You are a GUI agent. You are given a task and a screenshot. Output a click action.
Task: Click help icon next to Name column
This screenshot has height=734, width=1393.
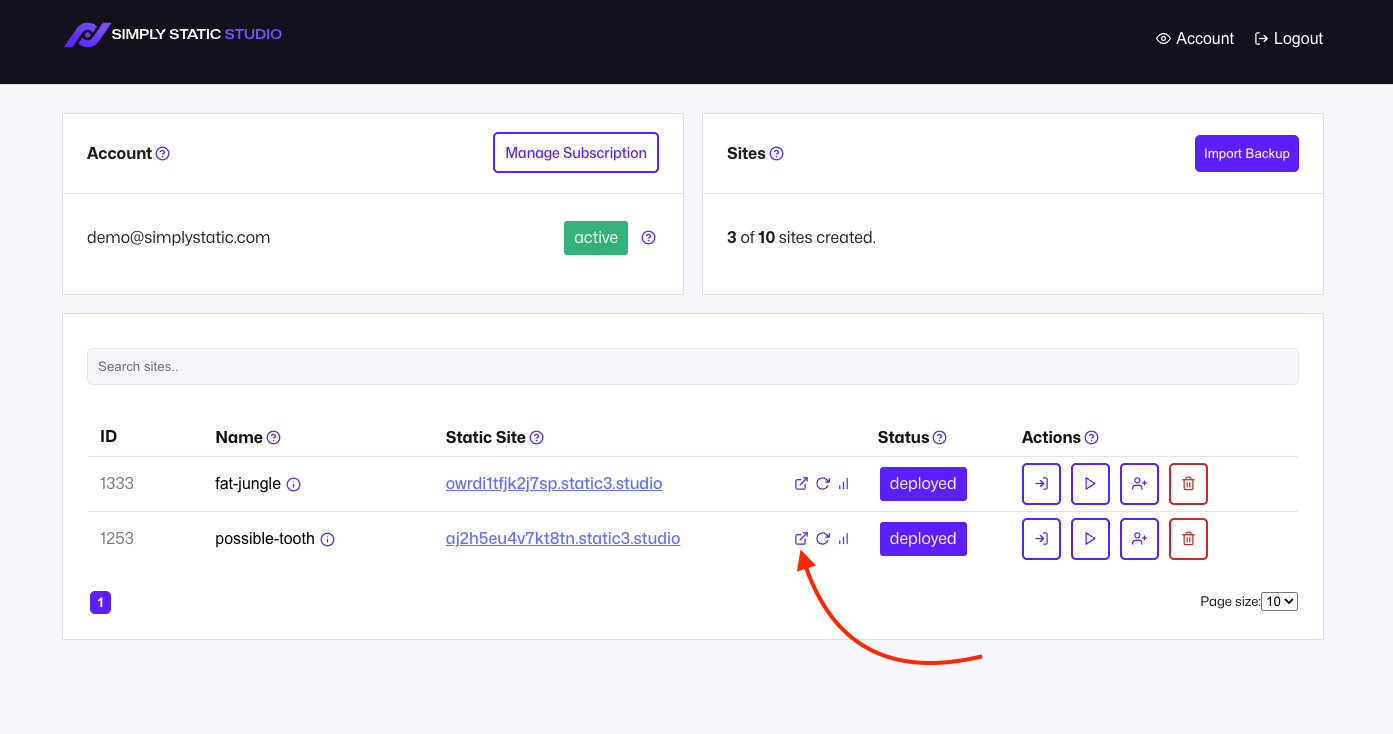pos(274,438)
